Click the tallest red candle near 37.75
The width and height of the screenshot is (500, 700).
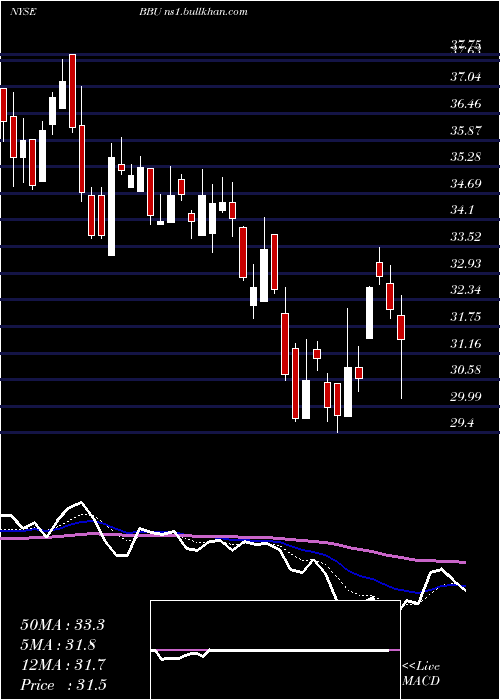pyautogui.click(x=72, y=91)
